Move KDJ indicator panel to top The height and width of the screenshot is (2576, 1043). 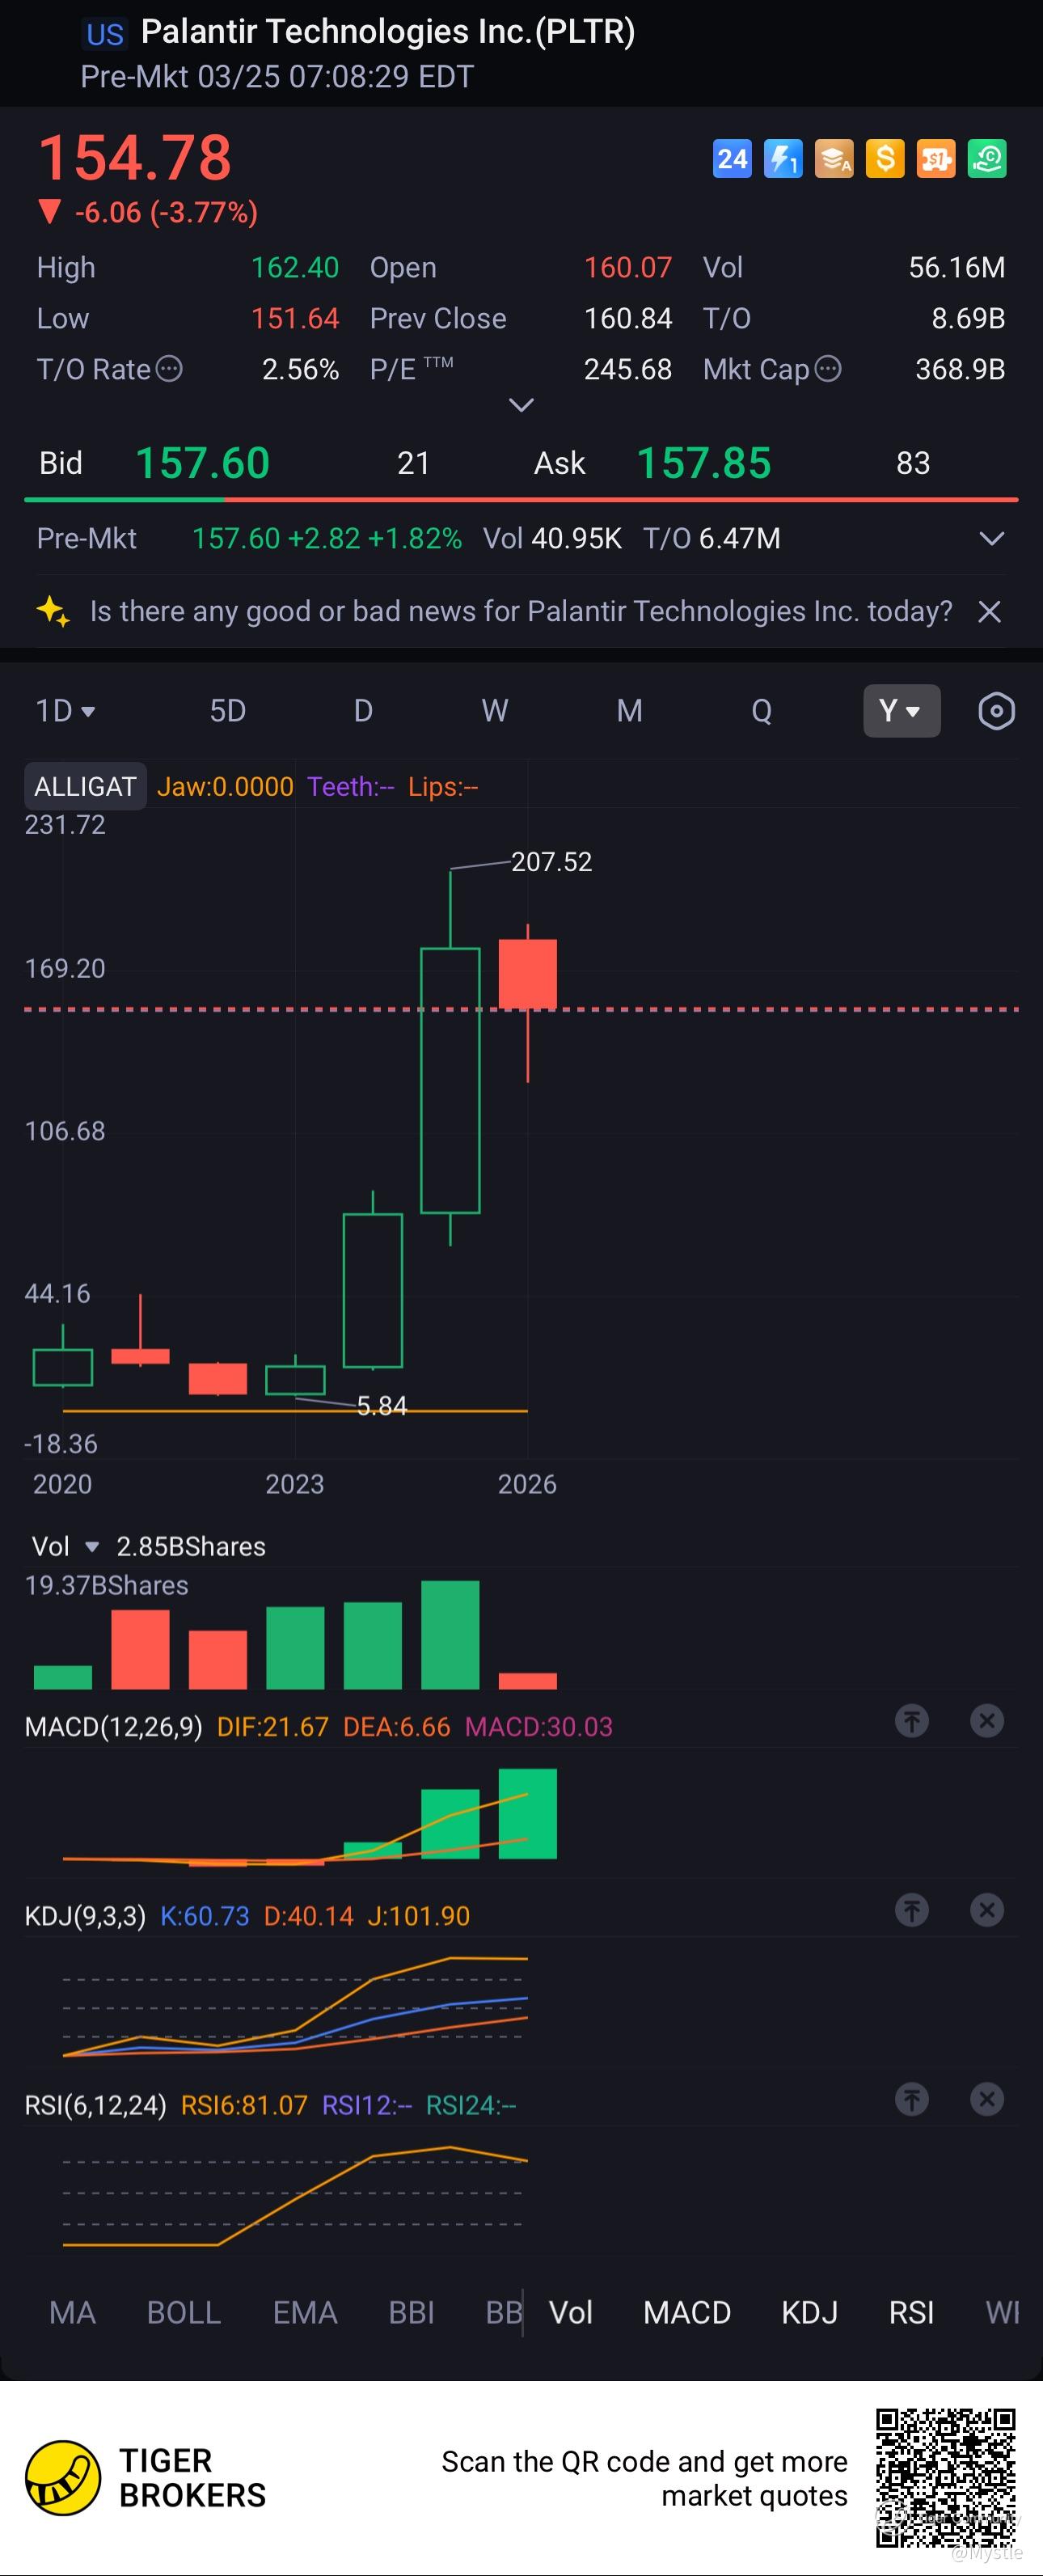[911, 1910]
